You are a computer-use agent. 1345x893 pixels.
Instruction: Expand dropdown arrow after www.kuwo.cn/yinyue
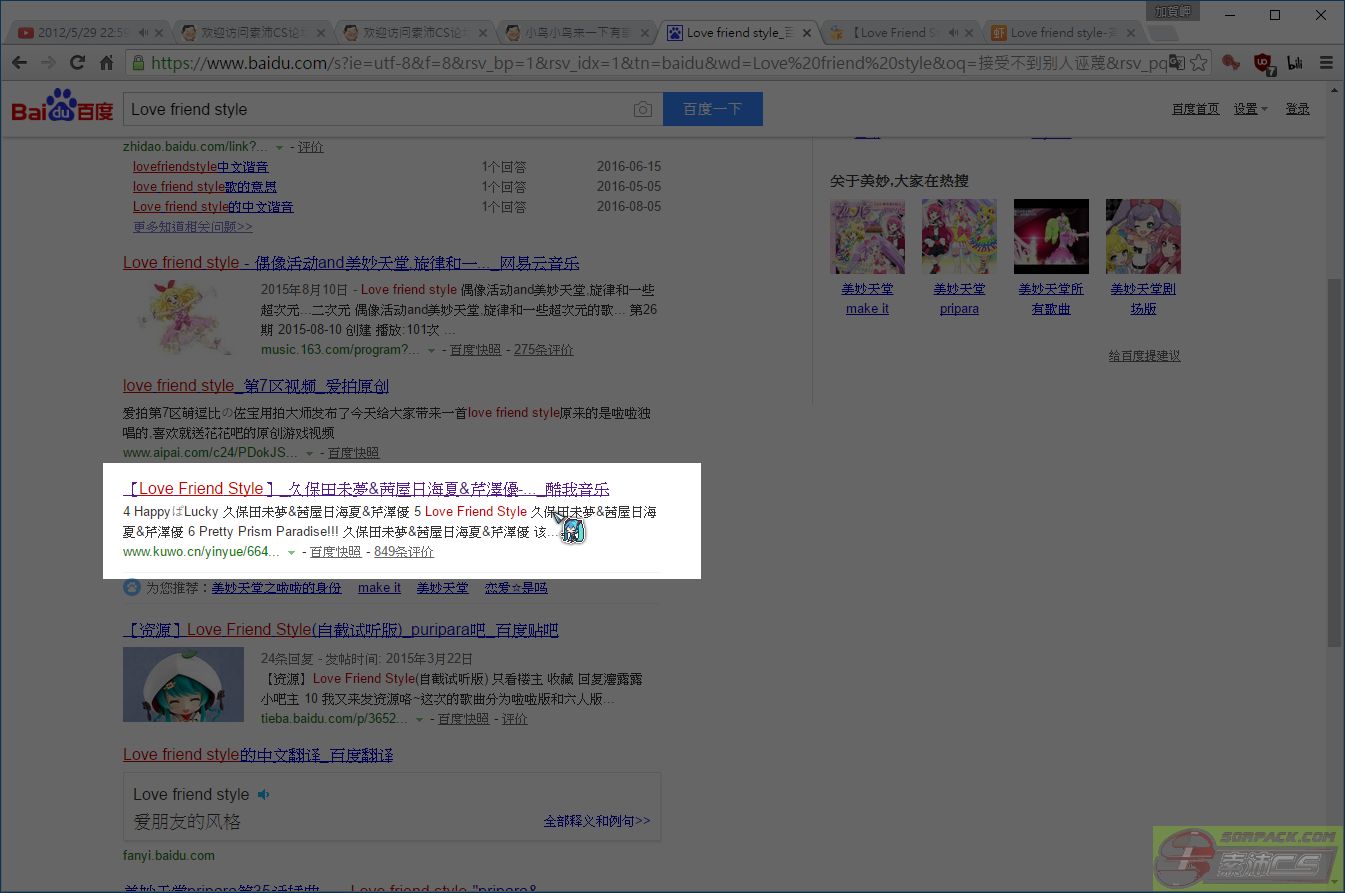tap(291, 553)
